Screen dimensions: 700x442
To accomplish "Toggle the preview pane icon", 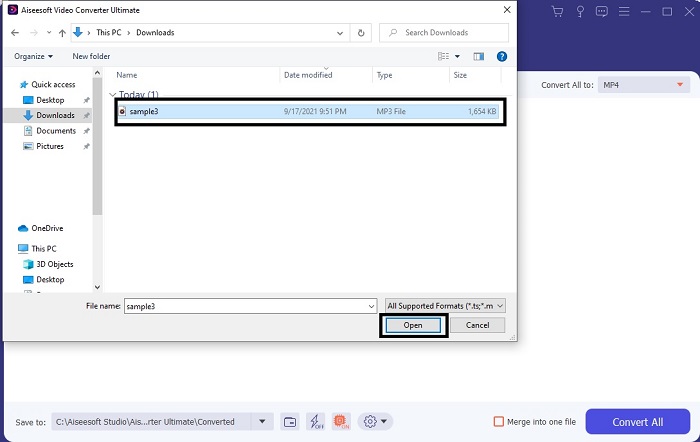I will coord(479,56).
